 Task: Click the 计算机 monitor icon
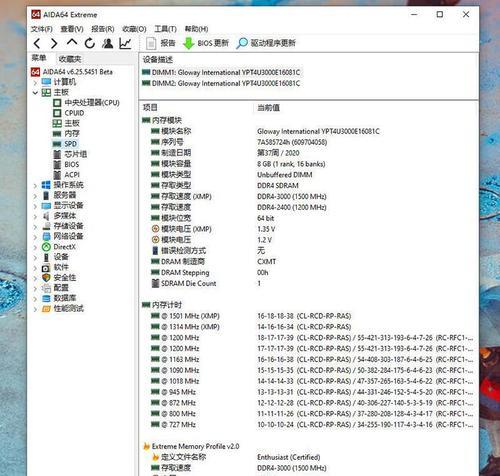click(x=46, y=82)
